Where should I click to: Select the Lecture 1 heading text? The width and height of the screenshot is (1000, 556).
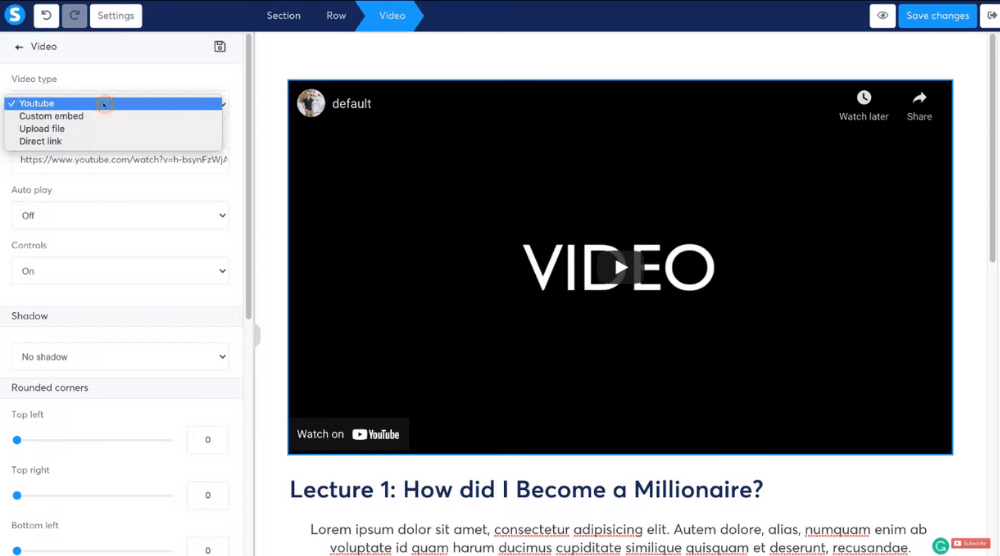click(526, 490)
